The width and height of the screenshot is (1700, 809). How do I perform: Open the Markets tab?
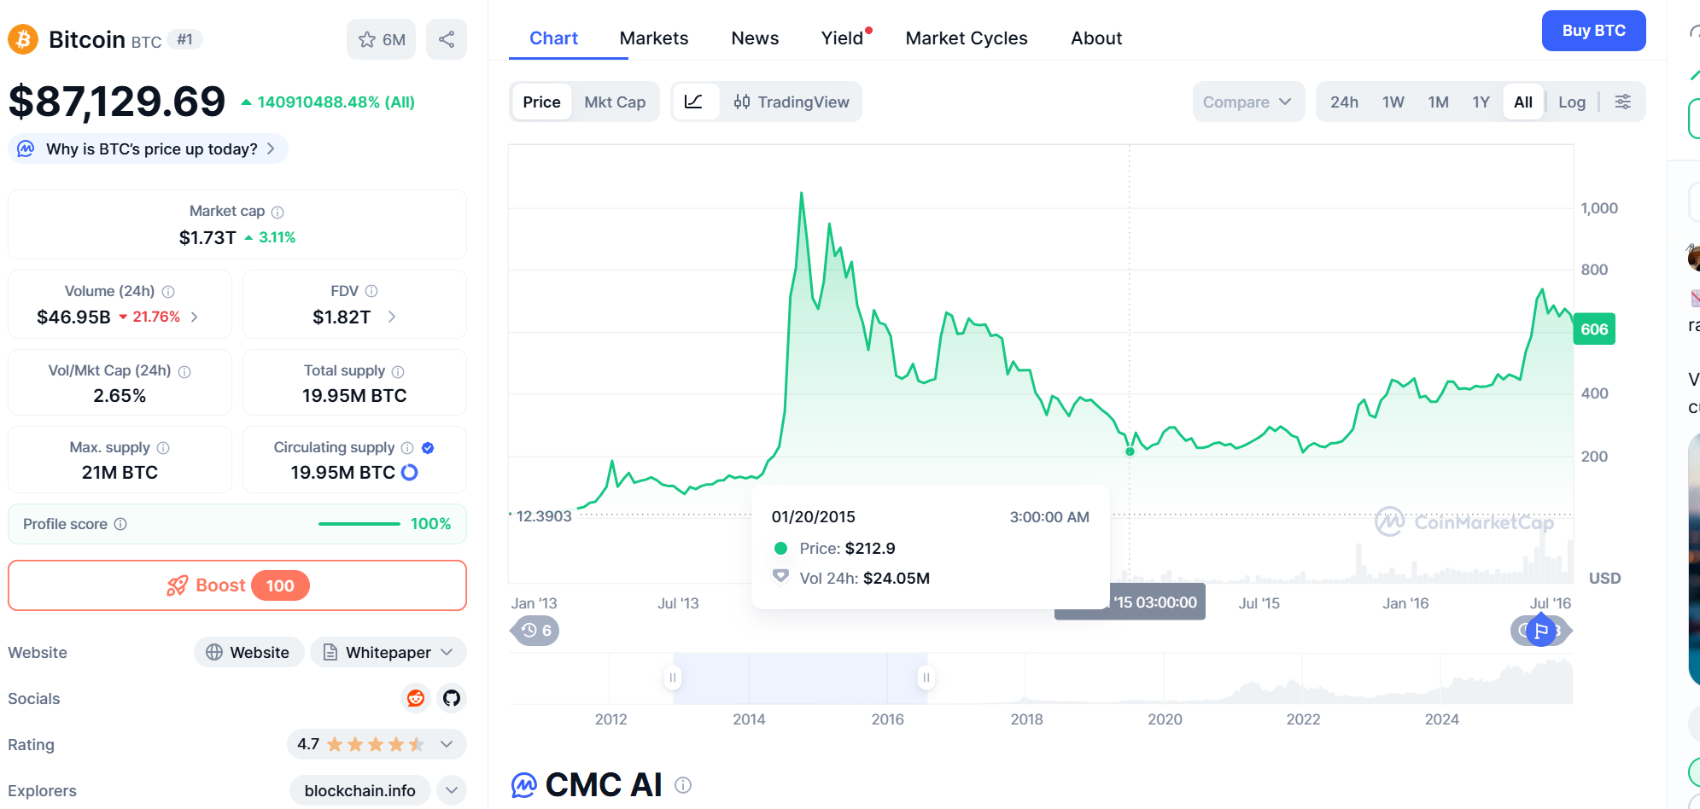pyautogui.click(x=653, y=38)
